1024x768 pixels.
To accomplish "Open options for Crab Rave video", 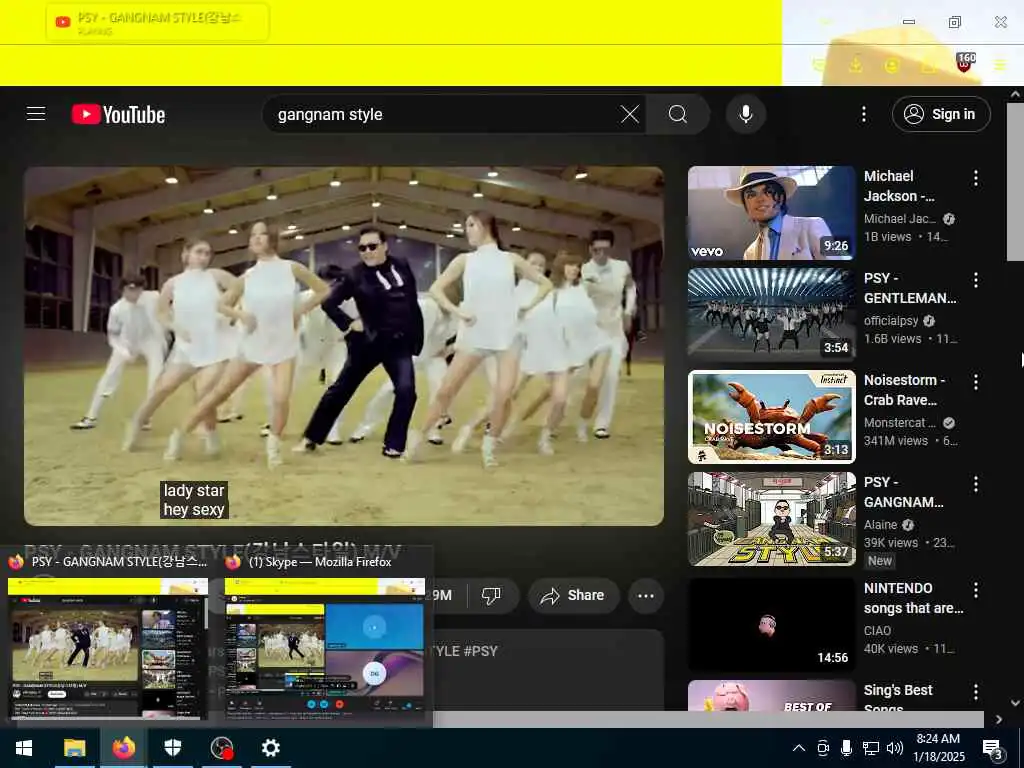I will pyautogui.click(x=976, y=382).
